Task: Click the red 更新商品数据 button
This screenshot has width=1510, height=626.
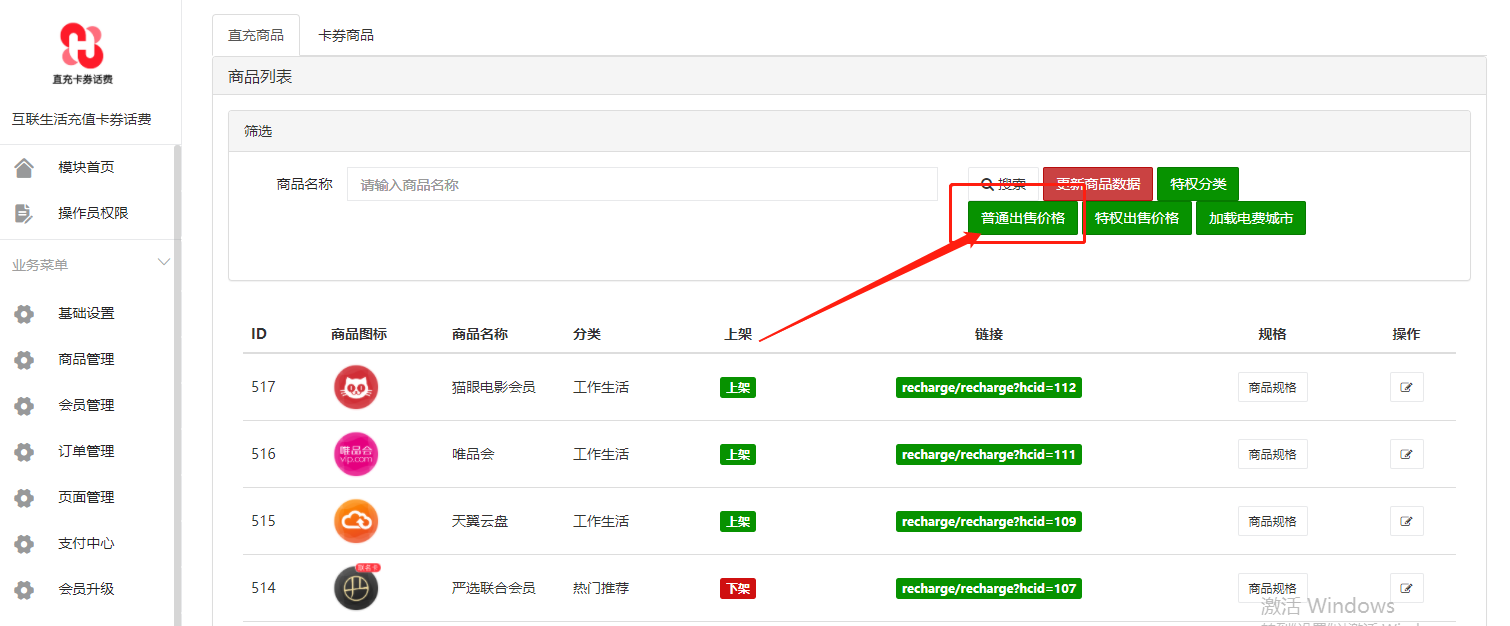Action: (1098, 184)
